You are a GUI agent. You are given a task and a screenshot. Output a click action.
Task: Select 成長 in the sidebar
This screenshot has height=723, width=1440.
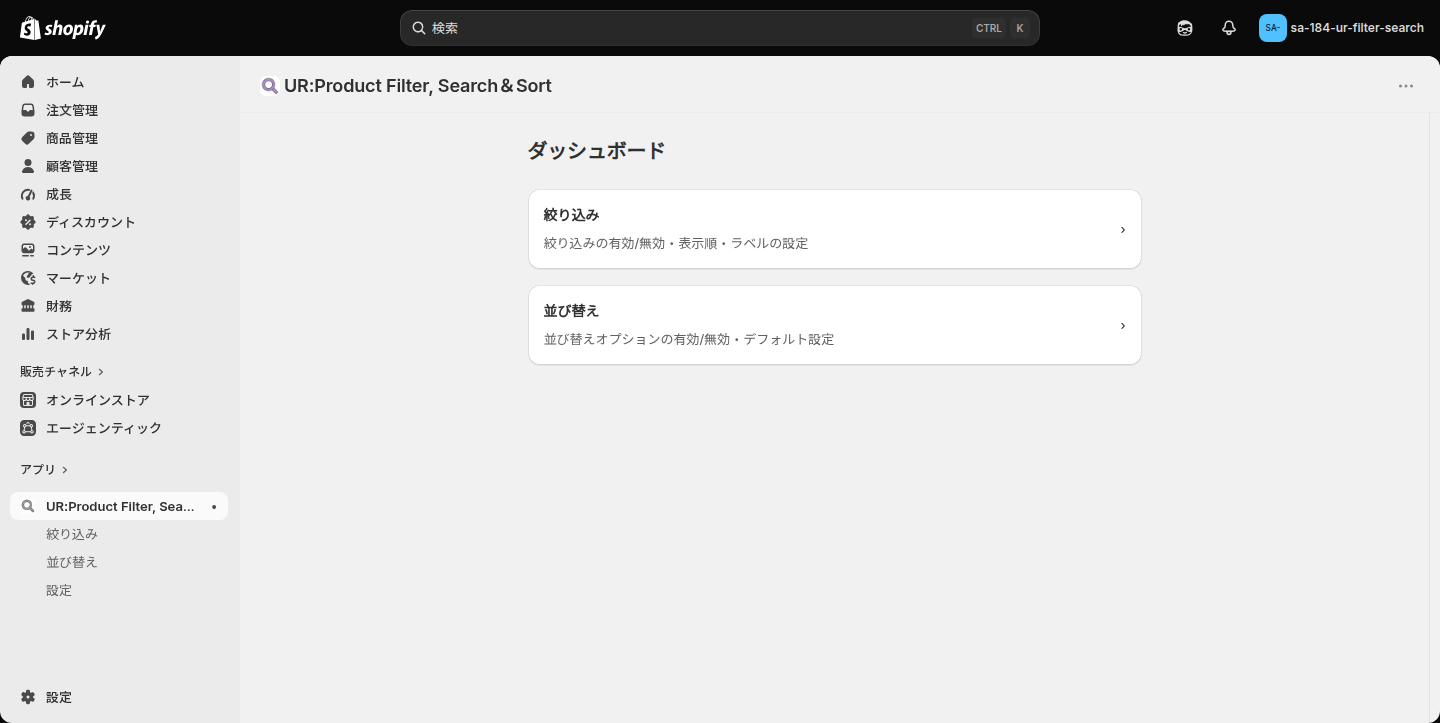tap(120, 194)
